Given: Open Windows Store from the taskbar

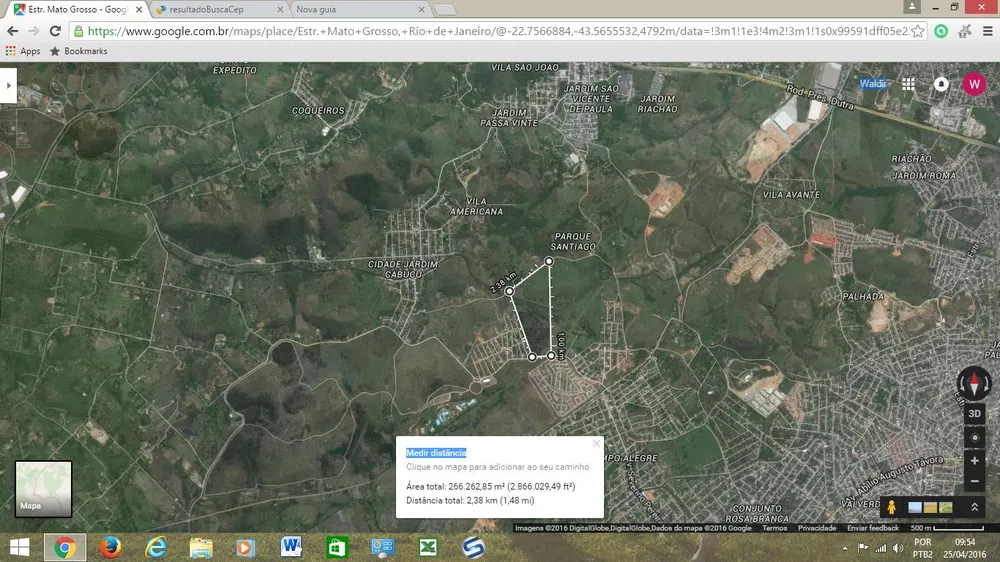Looking at the screenshot, I should click(x=337, y=547).
